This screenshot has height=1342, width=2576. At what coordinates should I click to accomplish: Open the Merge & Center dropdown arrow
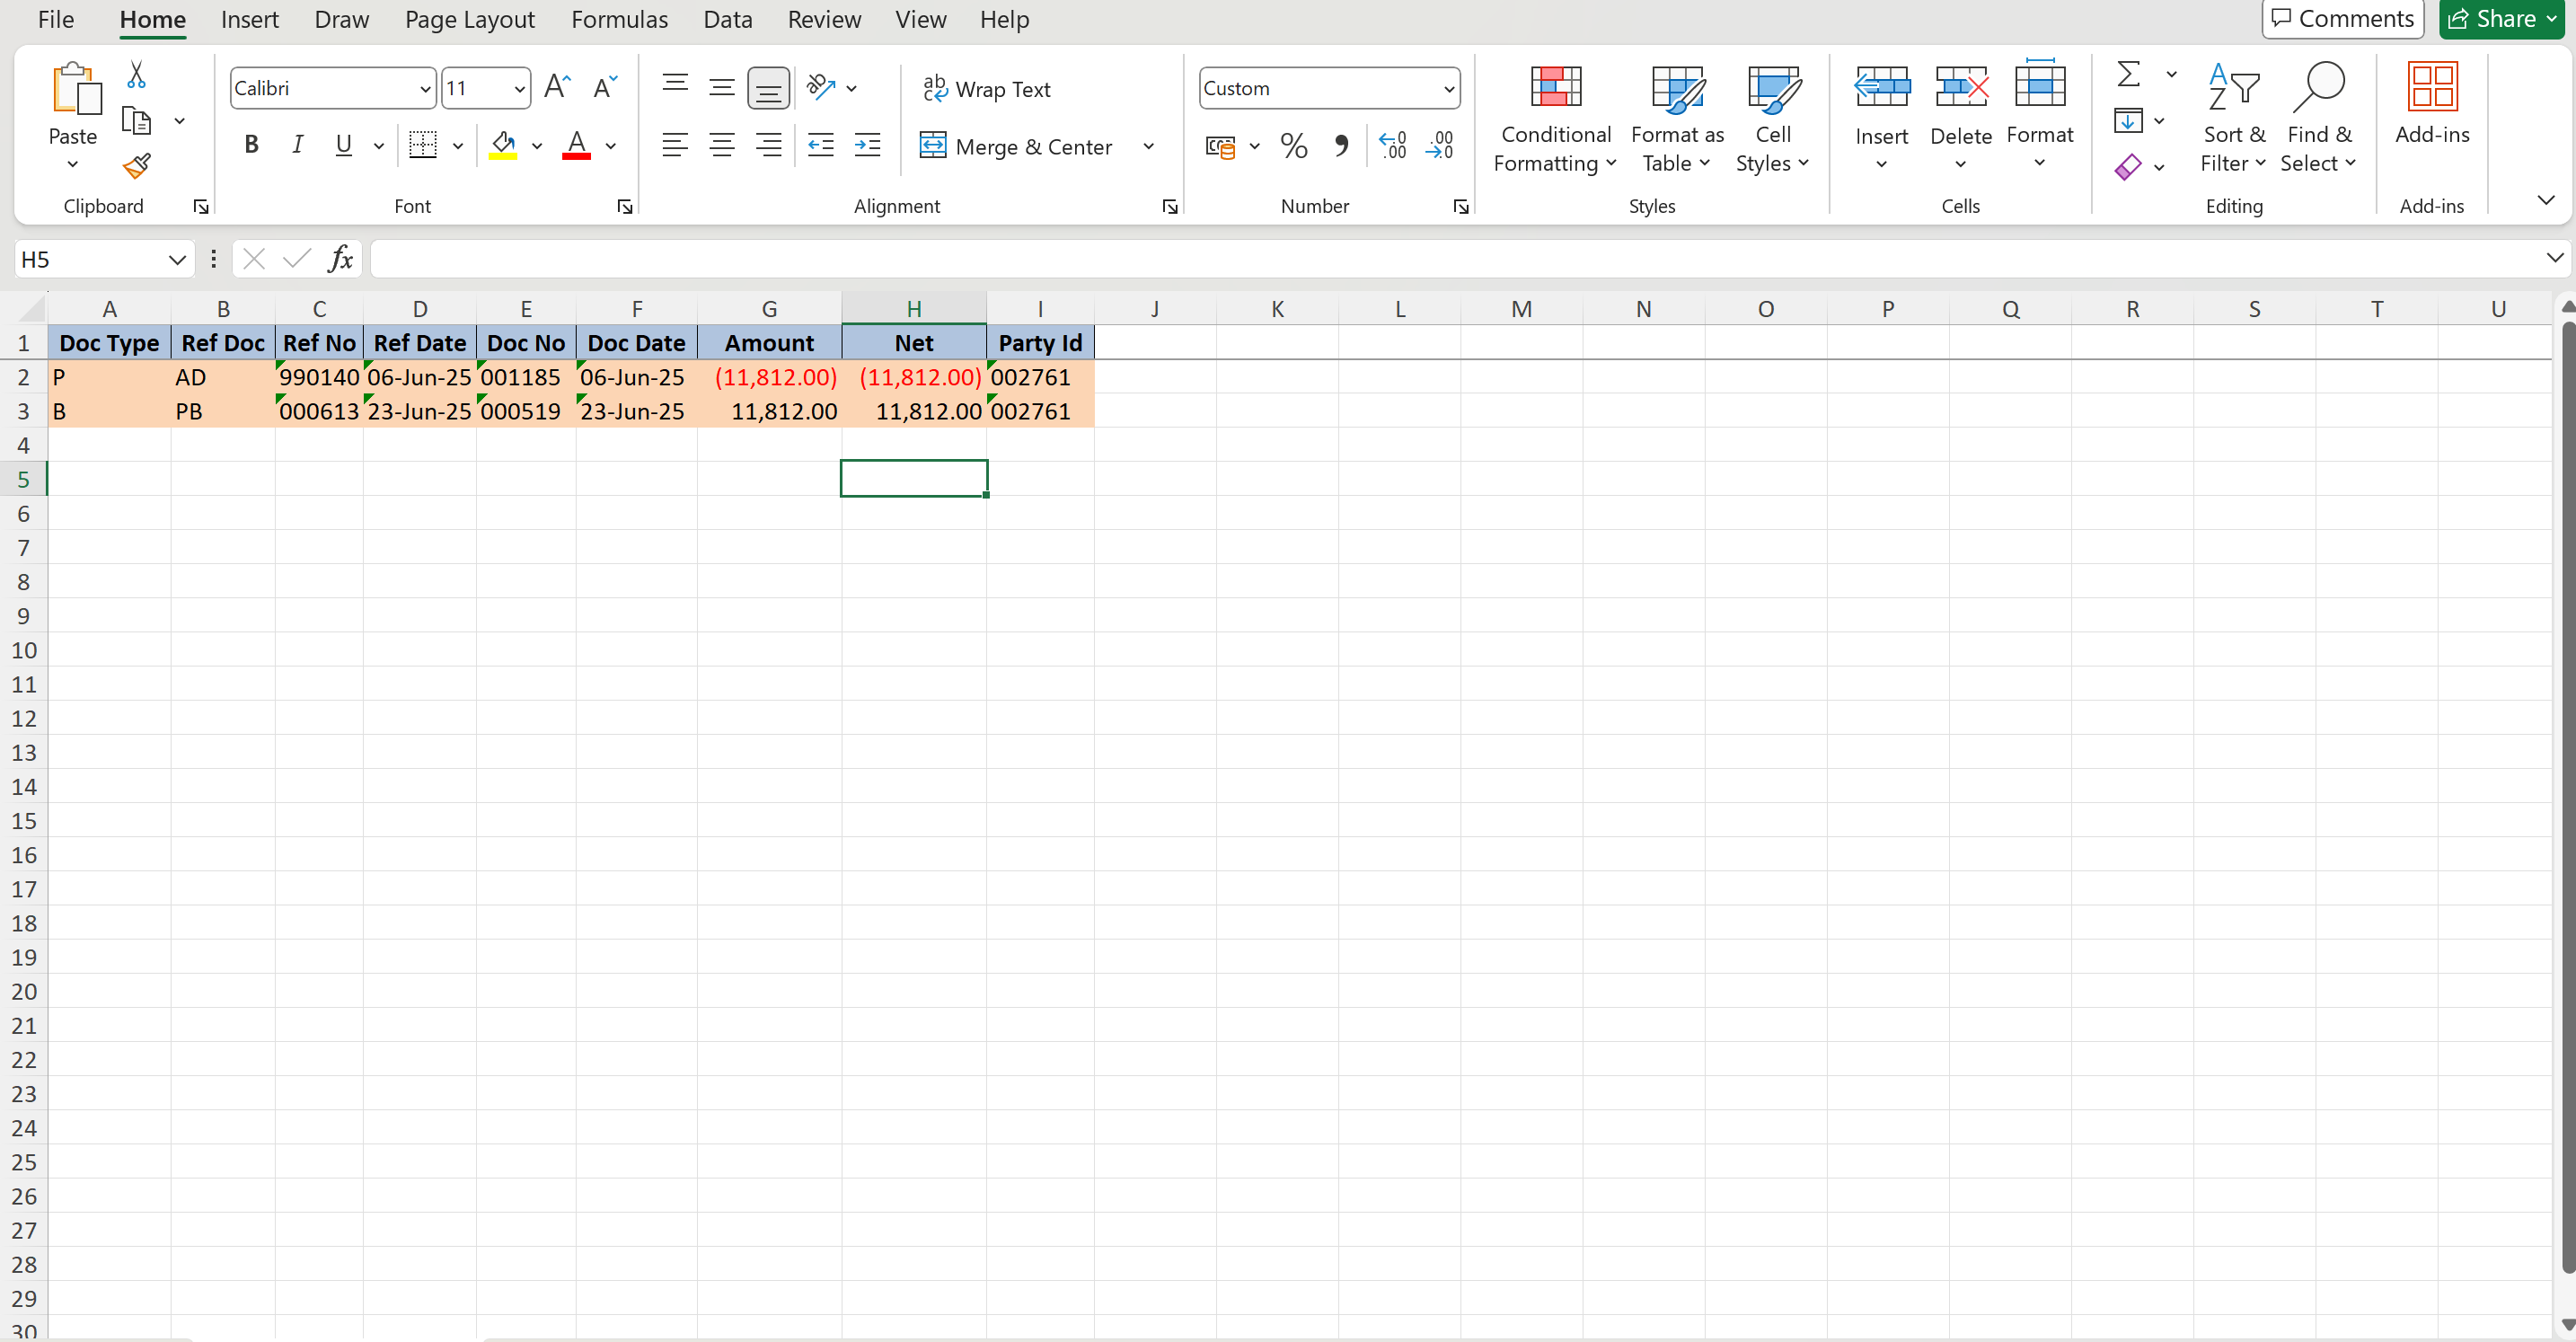coord(1148,147)
